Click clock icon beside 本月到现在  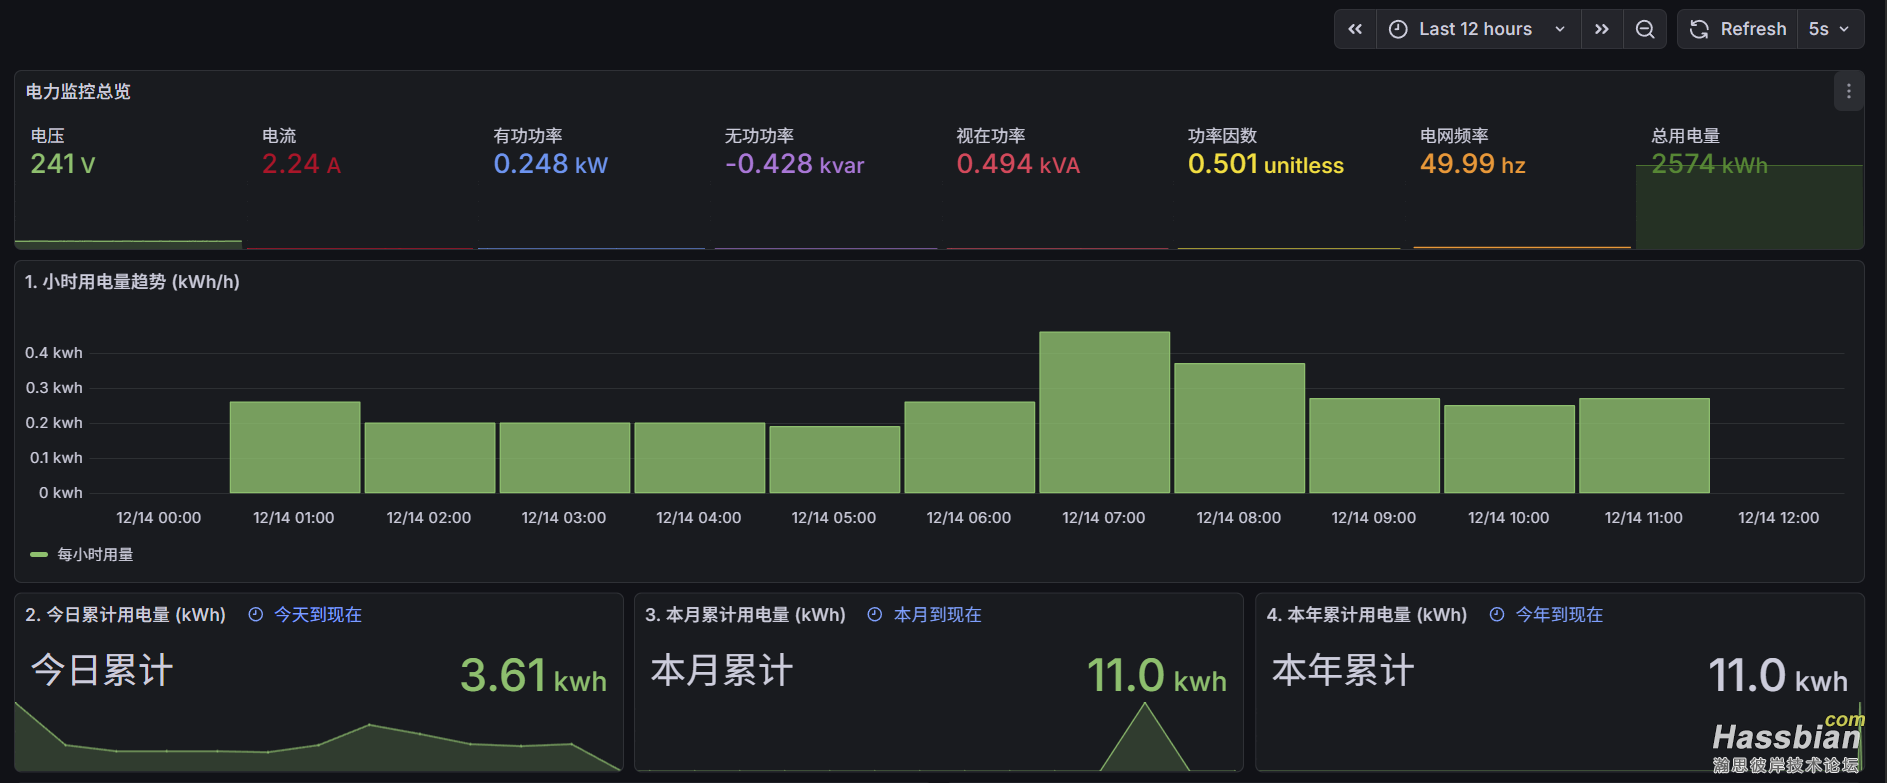tap(875, 615)
